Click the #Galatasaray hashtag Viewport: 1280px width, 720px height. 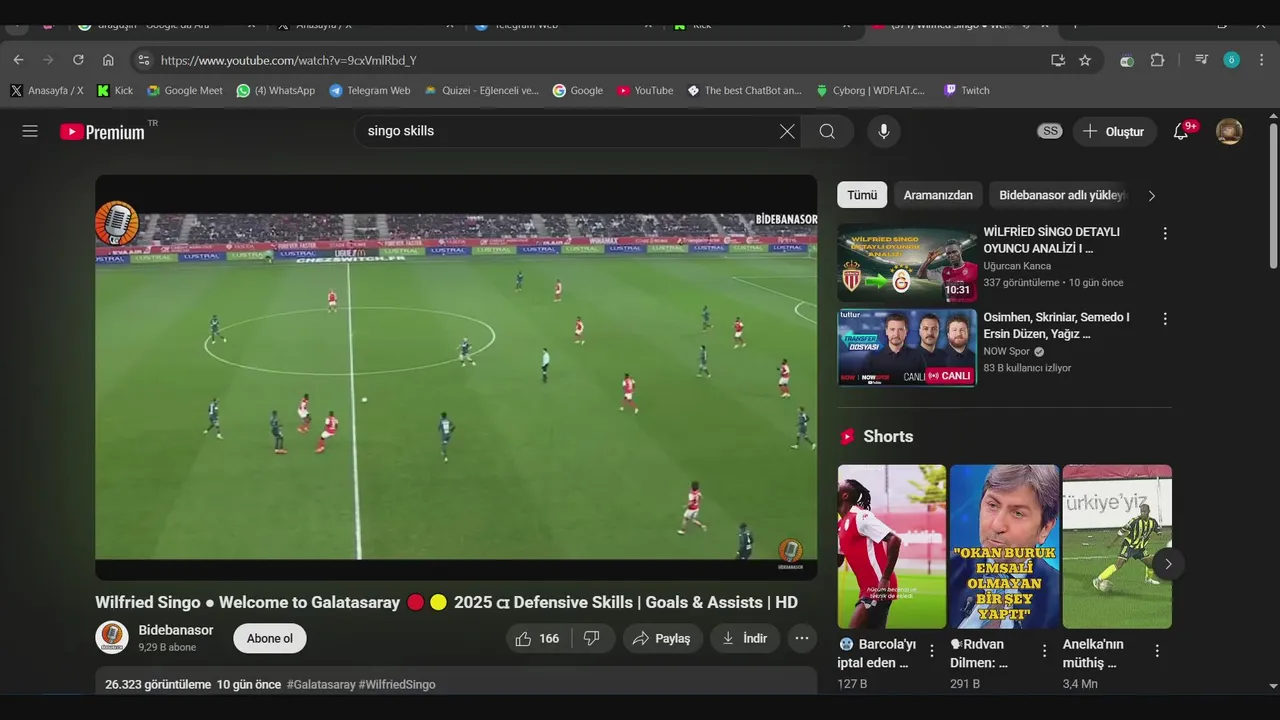tap(321, 685)
